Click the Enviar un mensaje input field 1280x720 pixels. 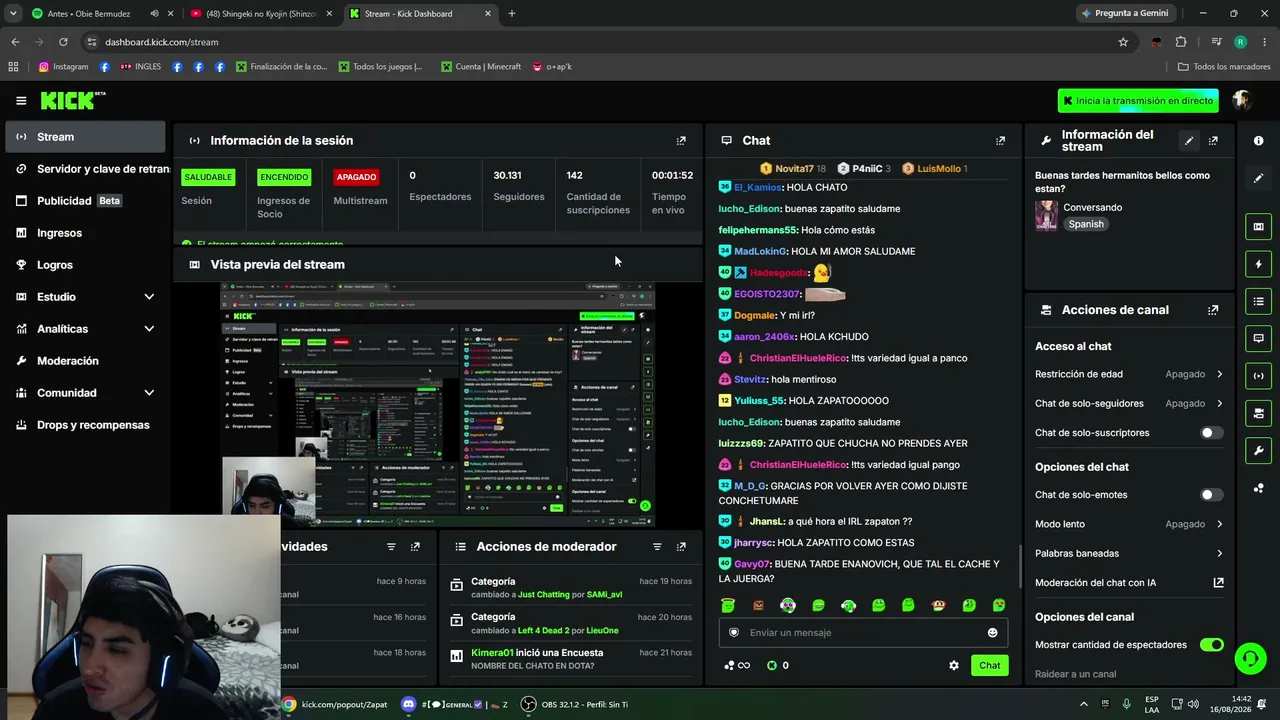862,632
